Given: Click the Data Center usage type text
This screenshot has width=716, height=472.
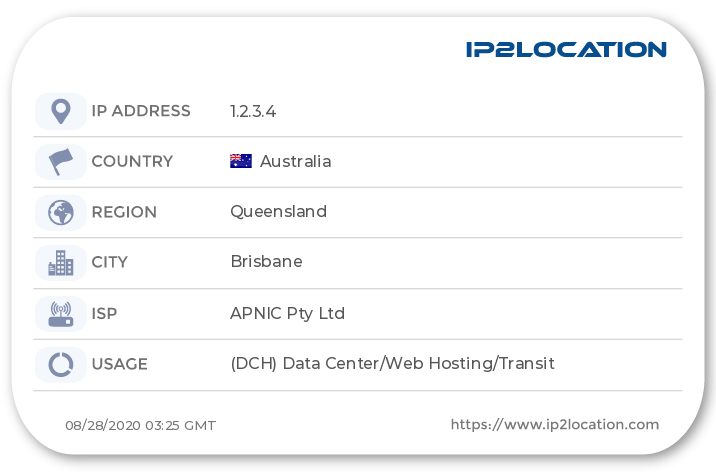Looking at the screenshot, I should [x=392, y=364].
